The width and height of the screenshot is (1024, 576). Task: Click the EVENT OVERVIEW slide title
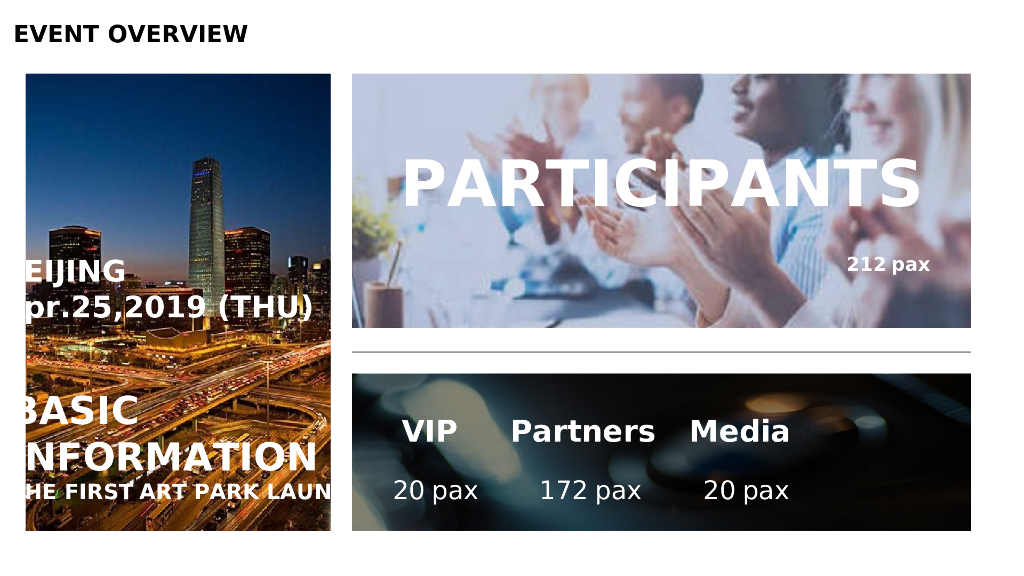(131, 34)
